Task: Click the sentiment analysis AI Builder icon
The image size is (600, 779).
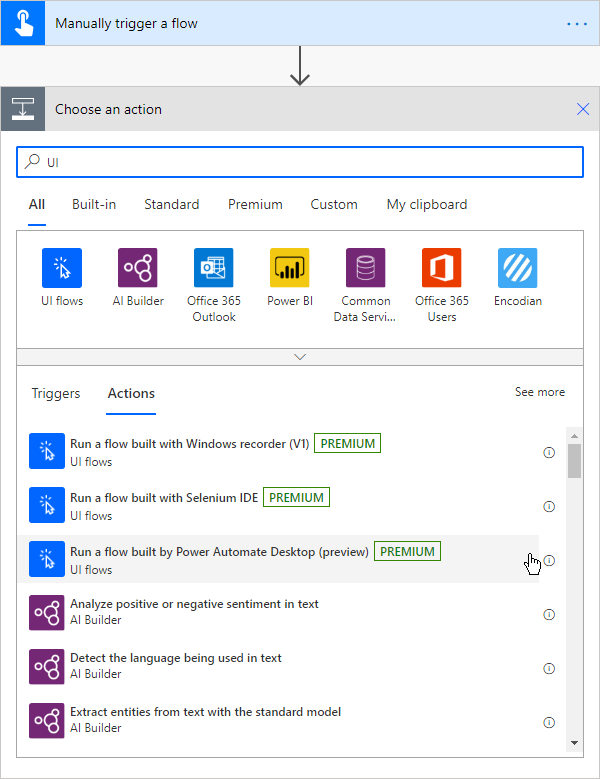Action: 47,613
